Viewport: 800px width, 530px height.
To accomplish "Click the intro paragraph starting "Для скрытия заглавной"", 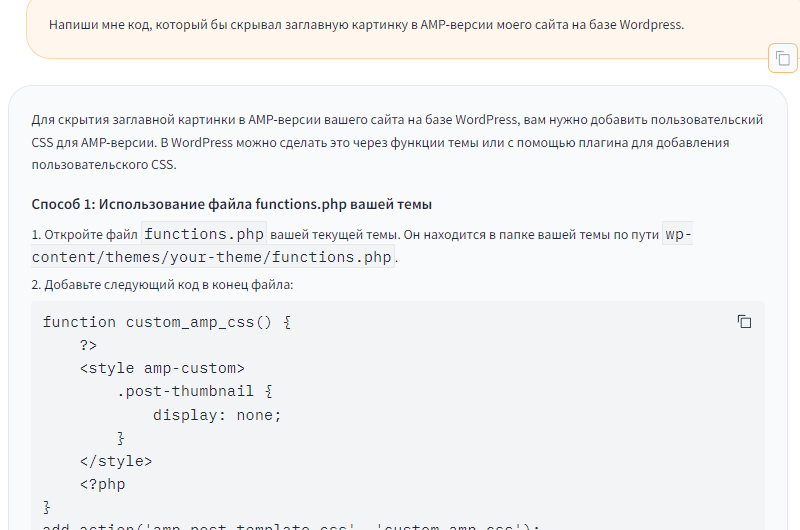I will coord(397,142).
